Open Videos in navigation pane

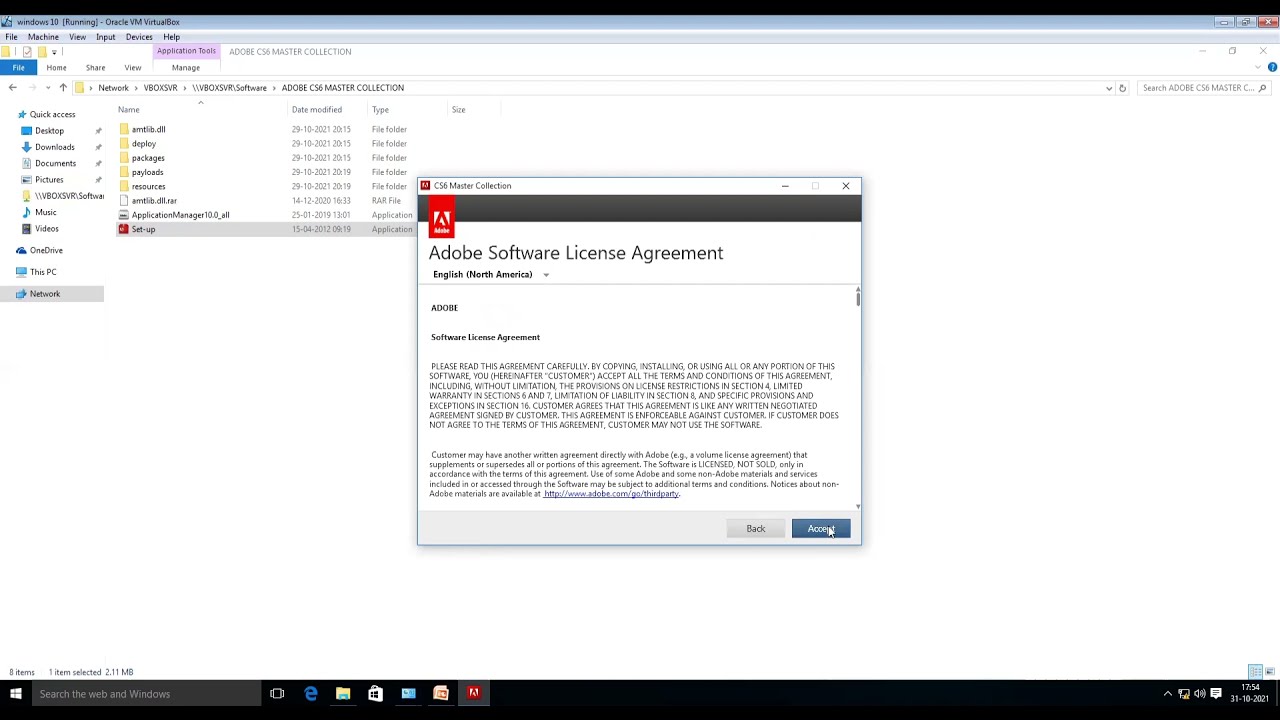(46, 229)
